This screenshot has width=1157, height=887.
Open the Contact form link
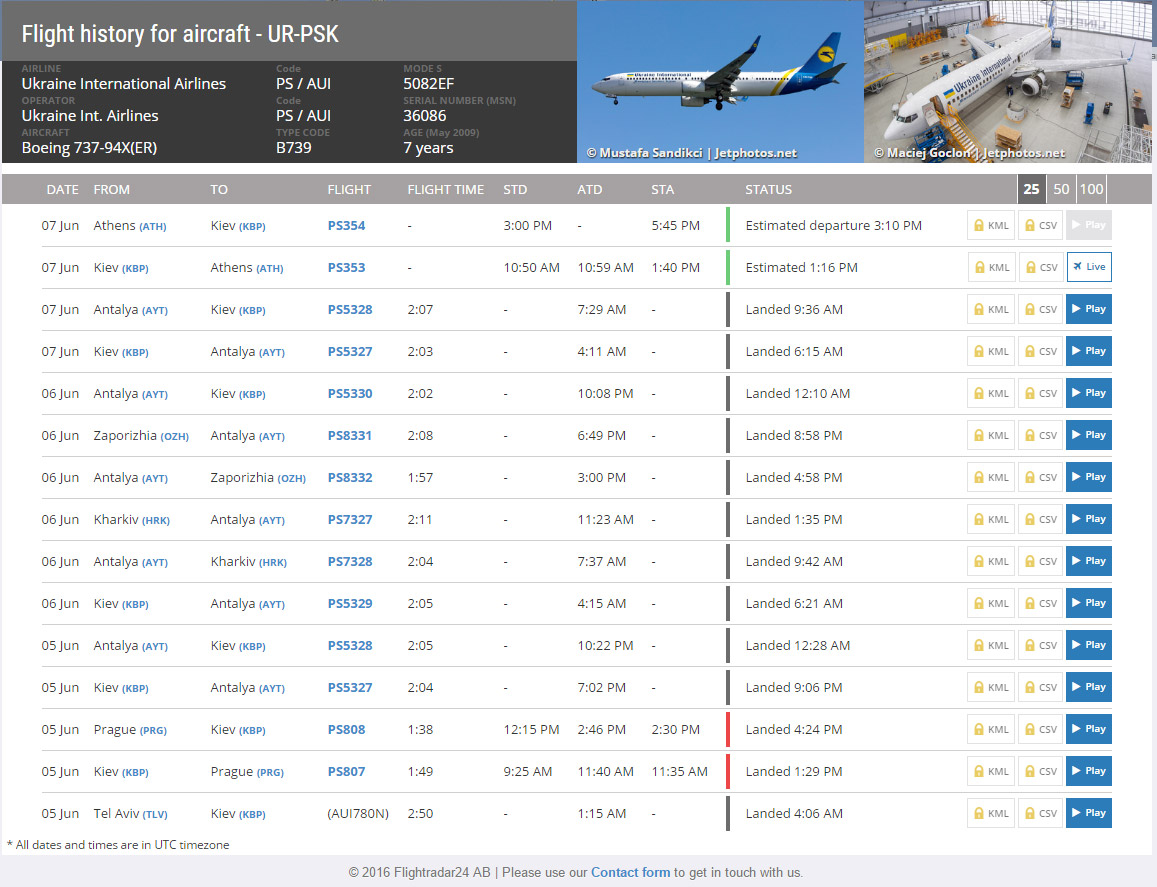(x=630, y=872)
